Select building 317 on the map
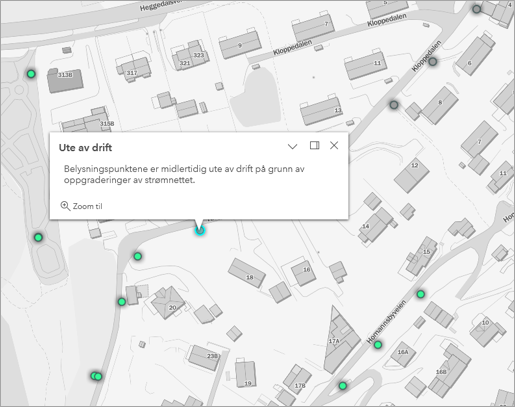Image resolution: width=515 pixels, height=407 pixels. [134, 69]
